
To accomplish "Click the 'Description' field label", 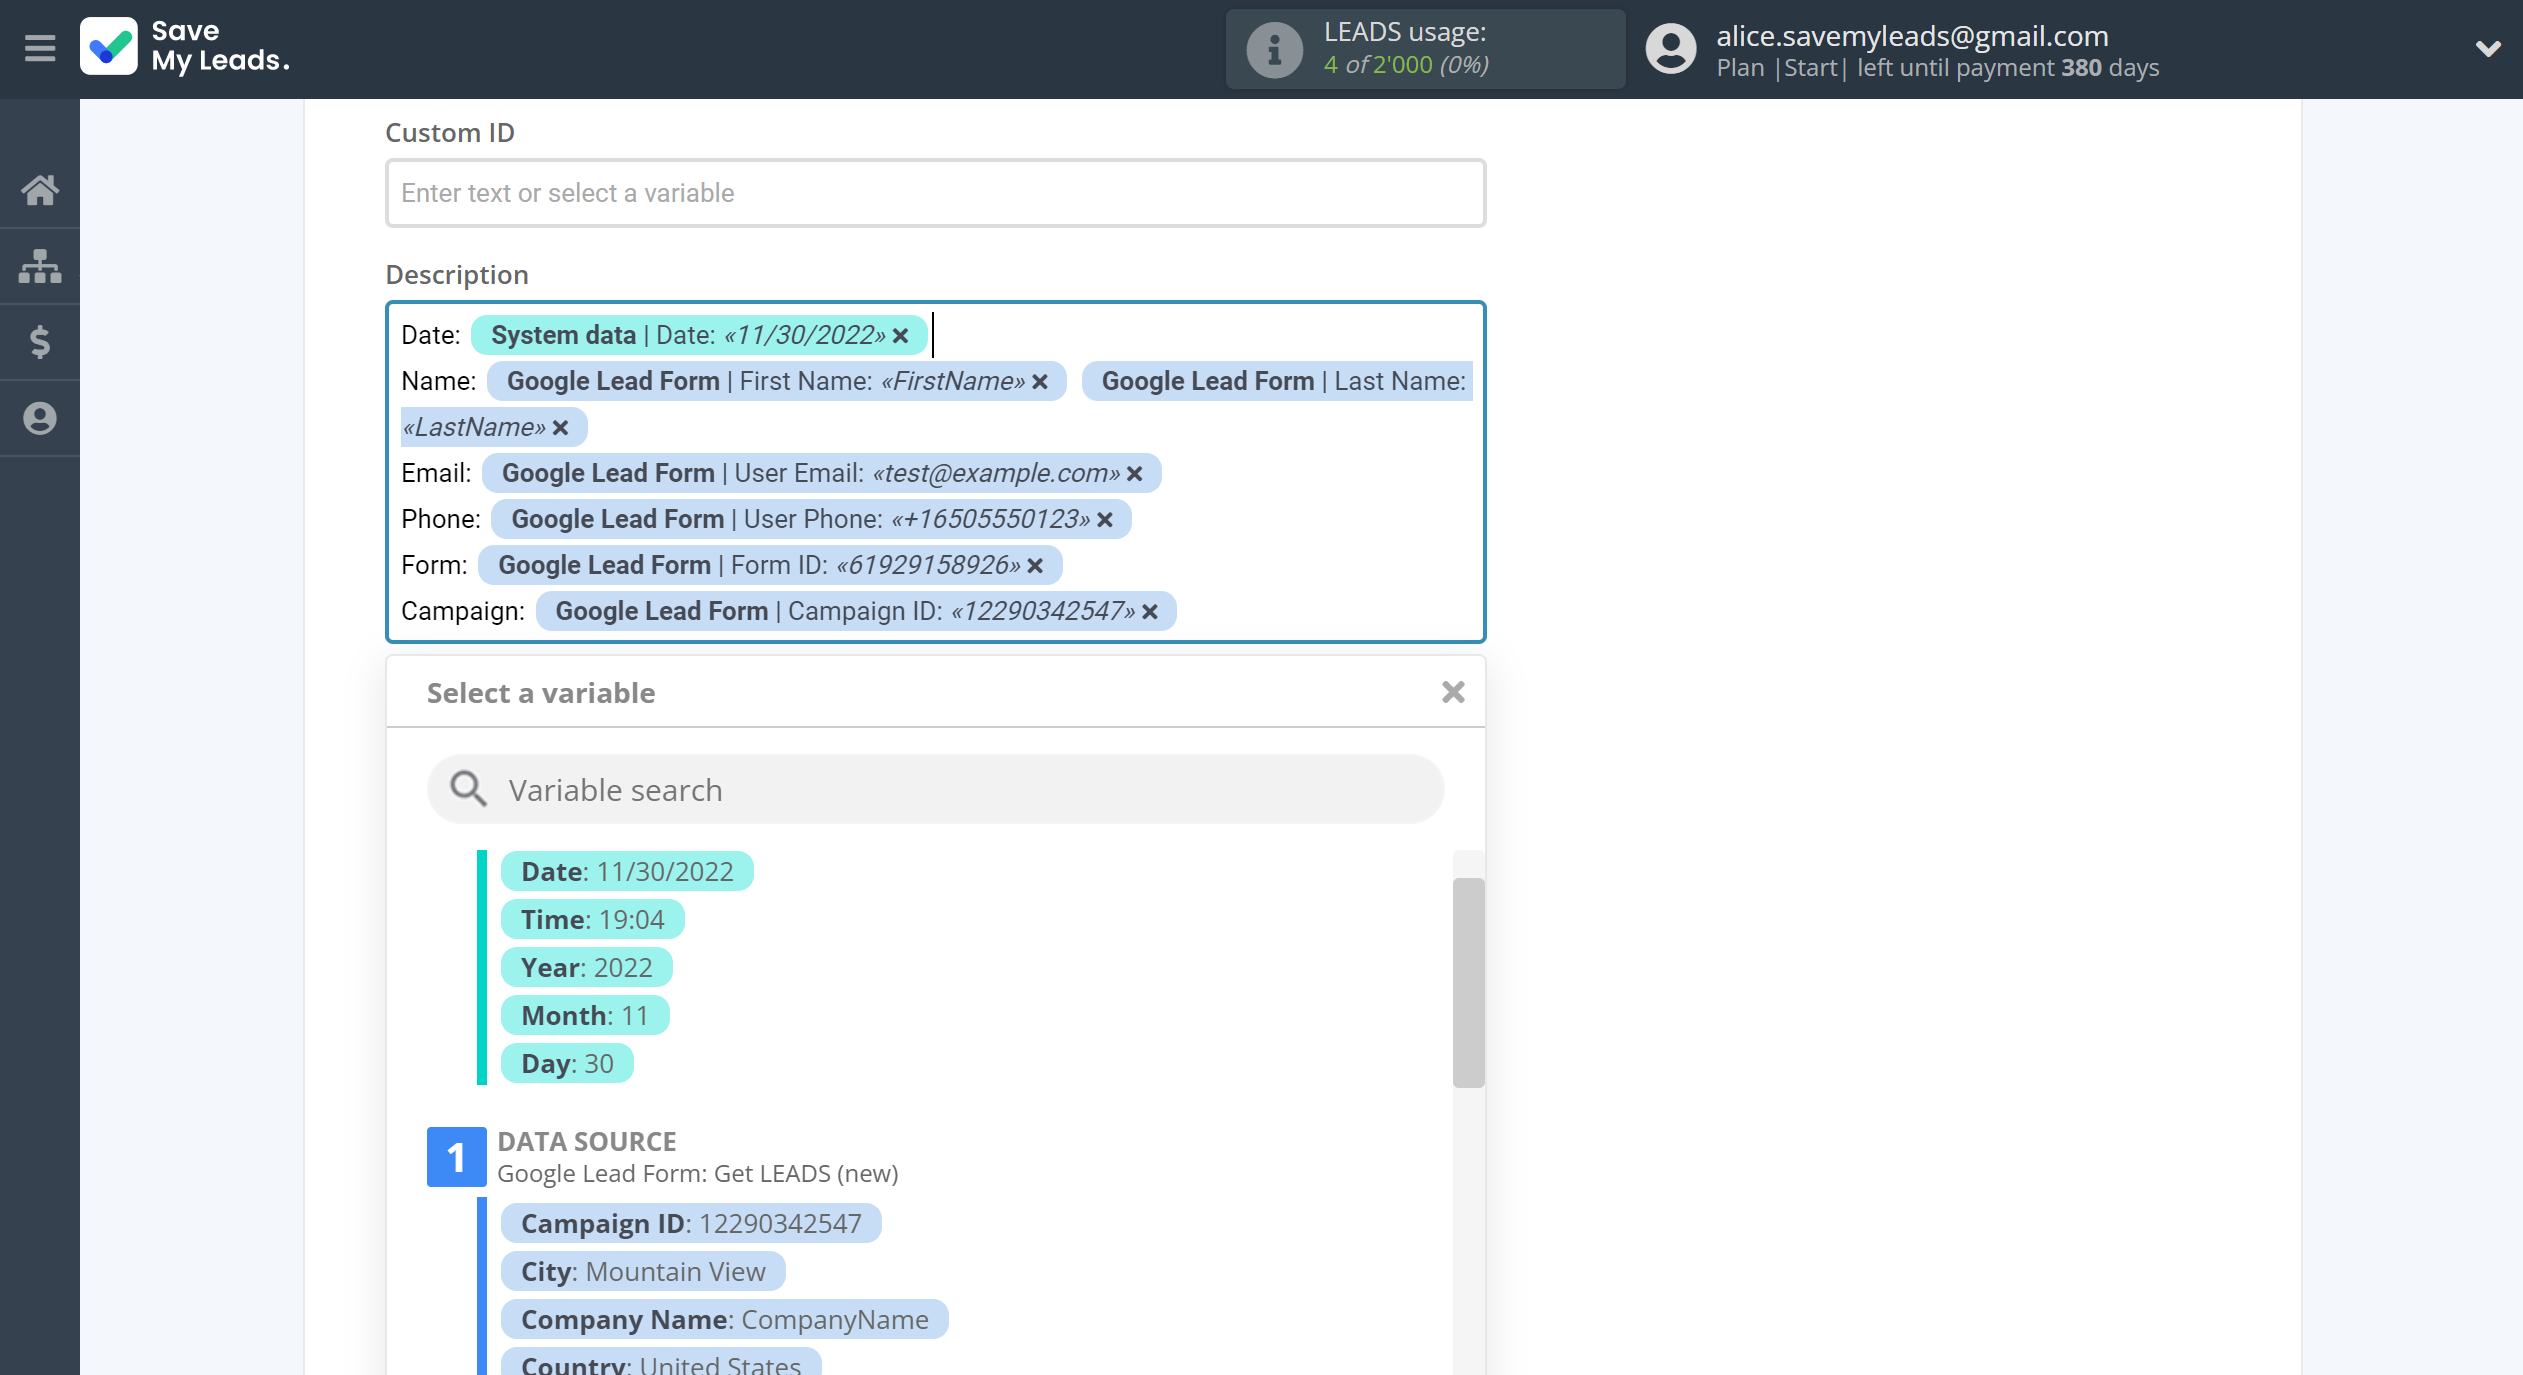I will 457,275.
